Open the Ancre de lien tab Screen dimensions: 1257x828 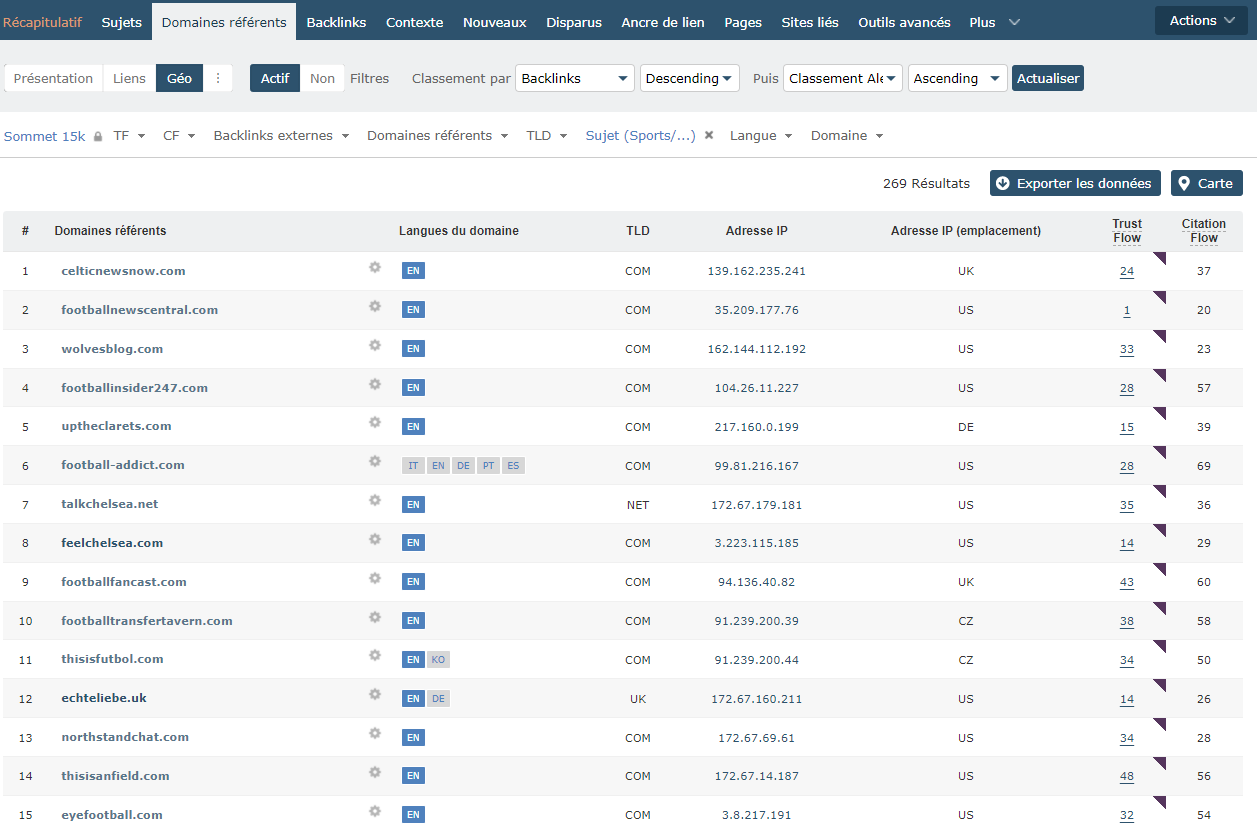pos(663,22)
